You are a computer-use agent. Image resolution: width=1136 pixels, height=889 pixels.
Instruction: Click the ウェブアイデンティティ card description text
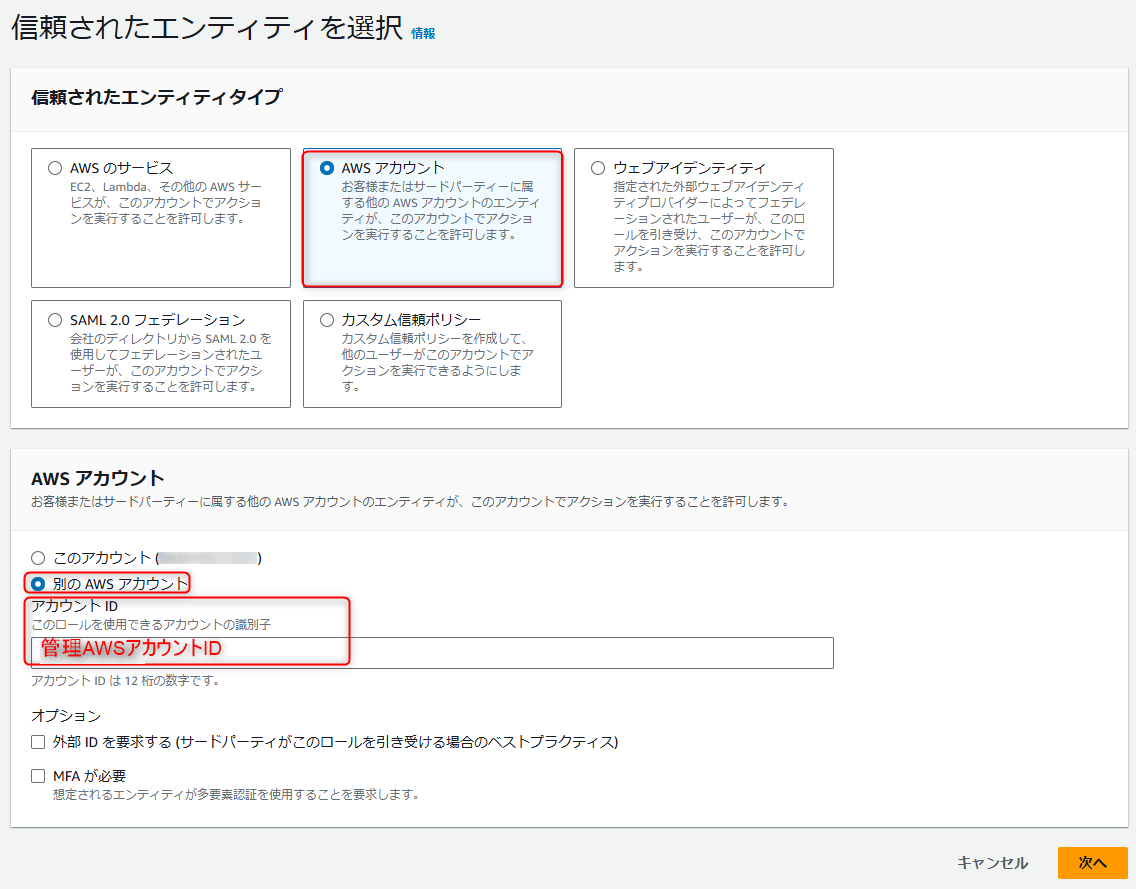(x=709, y=227)
